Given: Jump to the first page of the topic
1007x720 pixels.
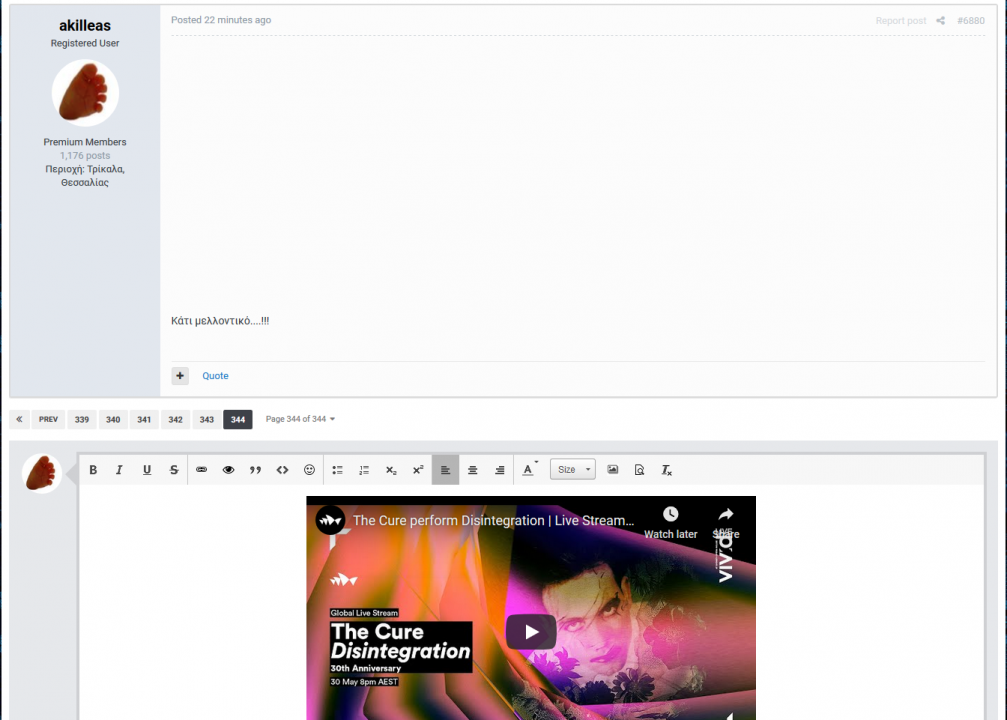Looking at the screenshot, I should (x=19, y=419).
